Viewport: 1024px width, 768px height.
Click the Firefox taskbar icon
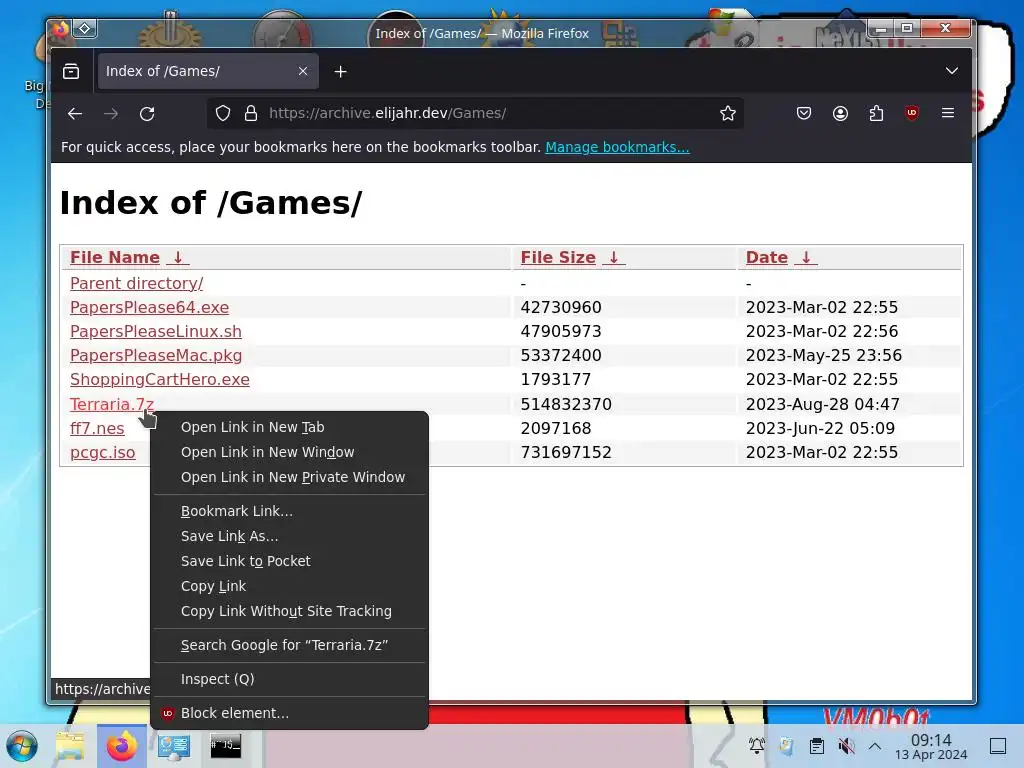pos(121,746)
